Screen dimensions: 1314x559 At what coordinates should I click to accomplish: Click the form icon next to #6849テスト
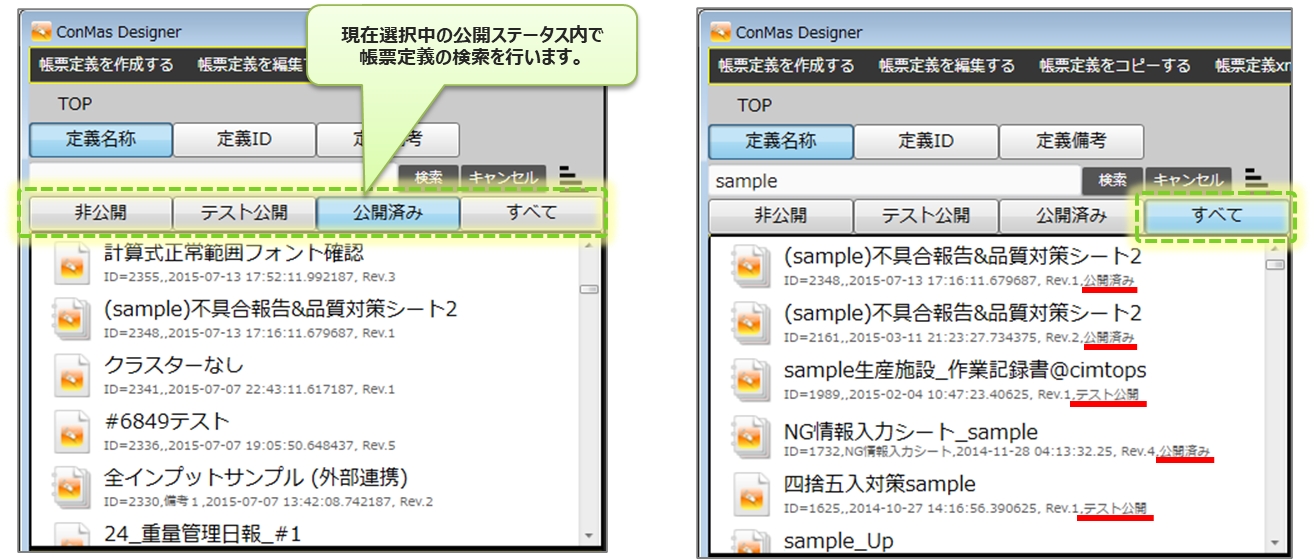pos(72,431)
